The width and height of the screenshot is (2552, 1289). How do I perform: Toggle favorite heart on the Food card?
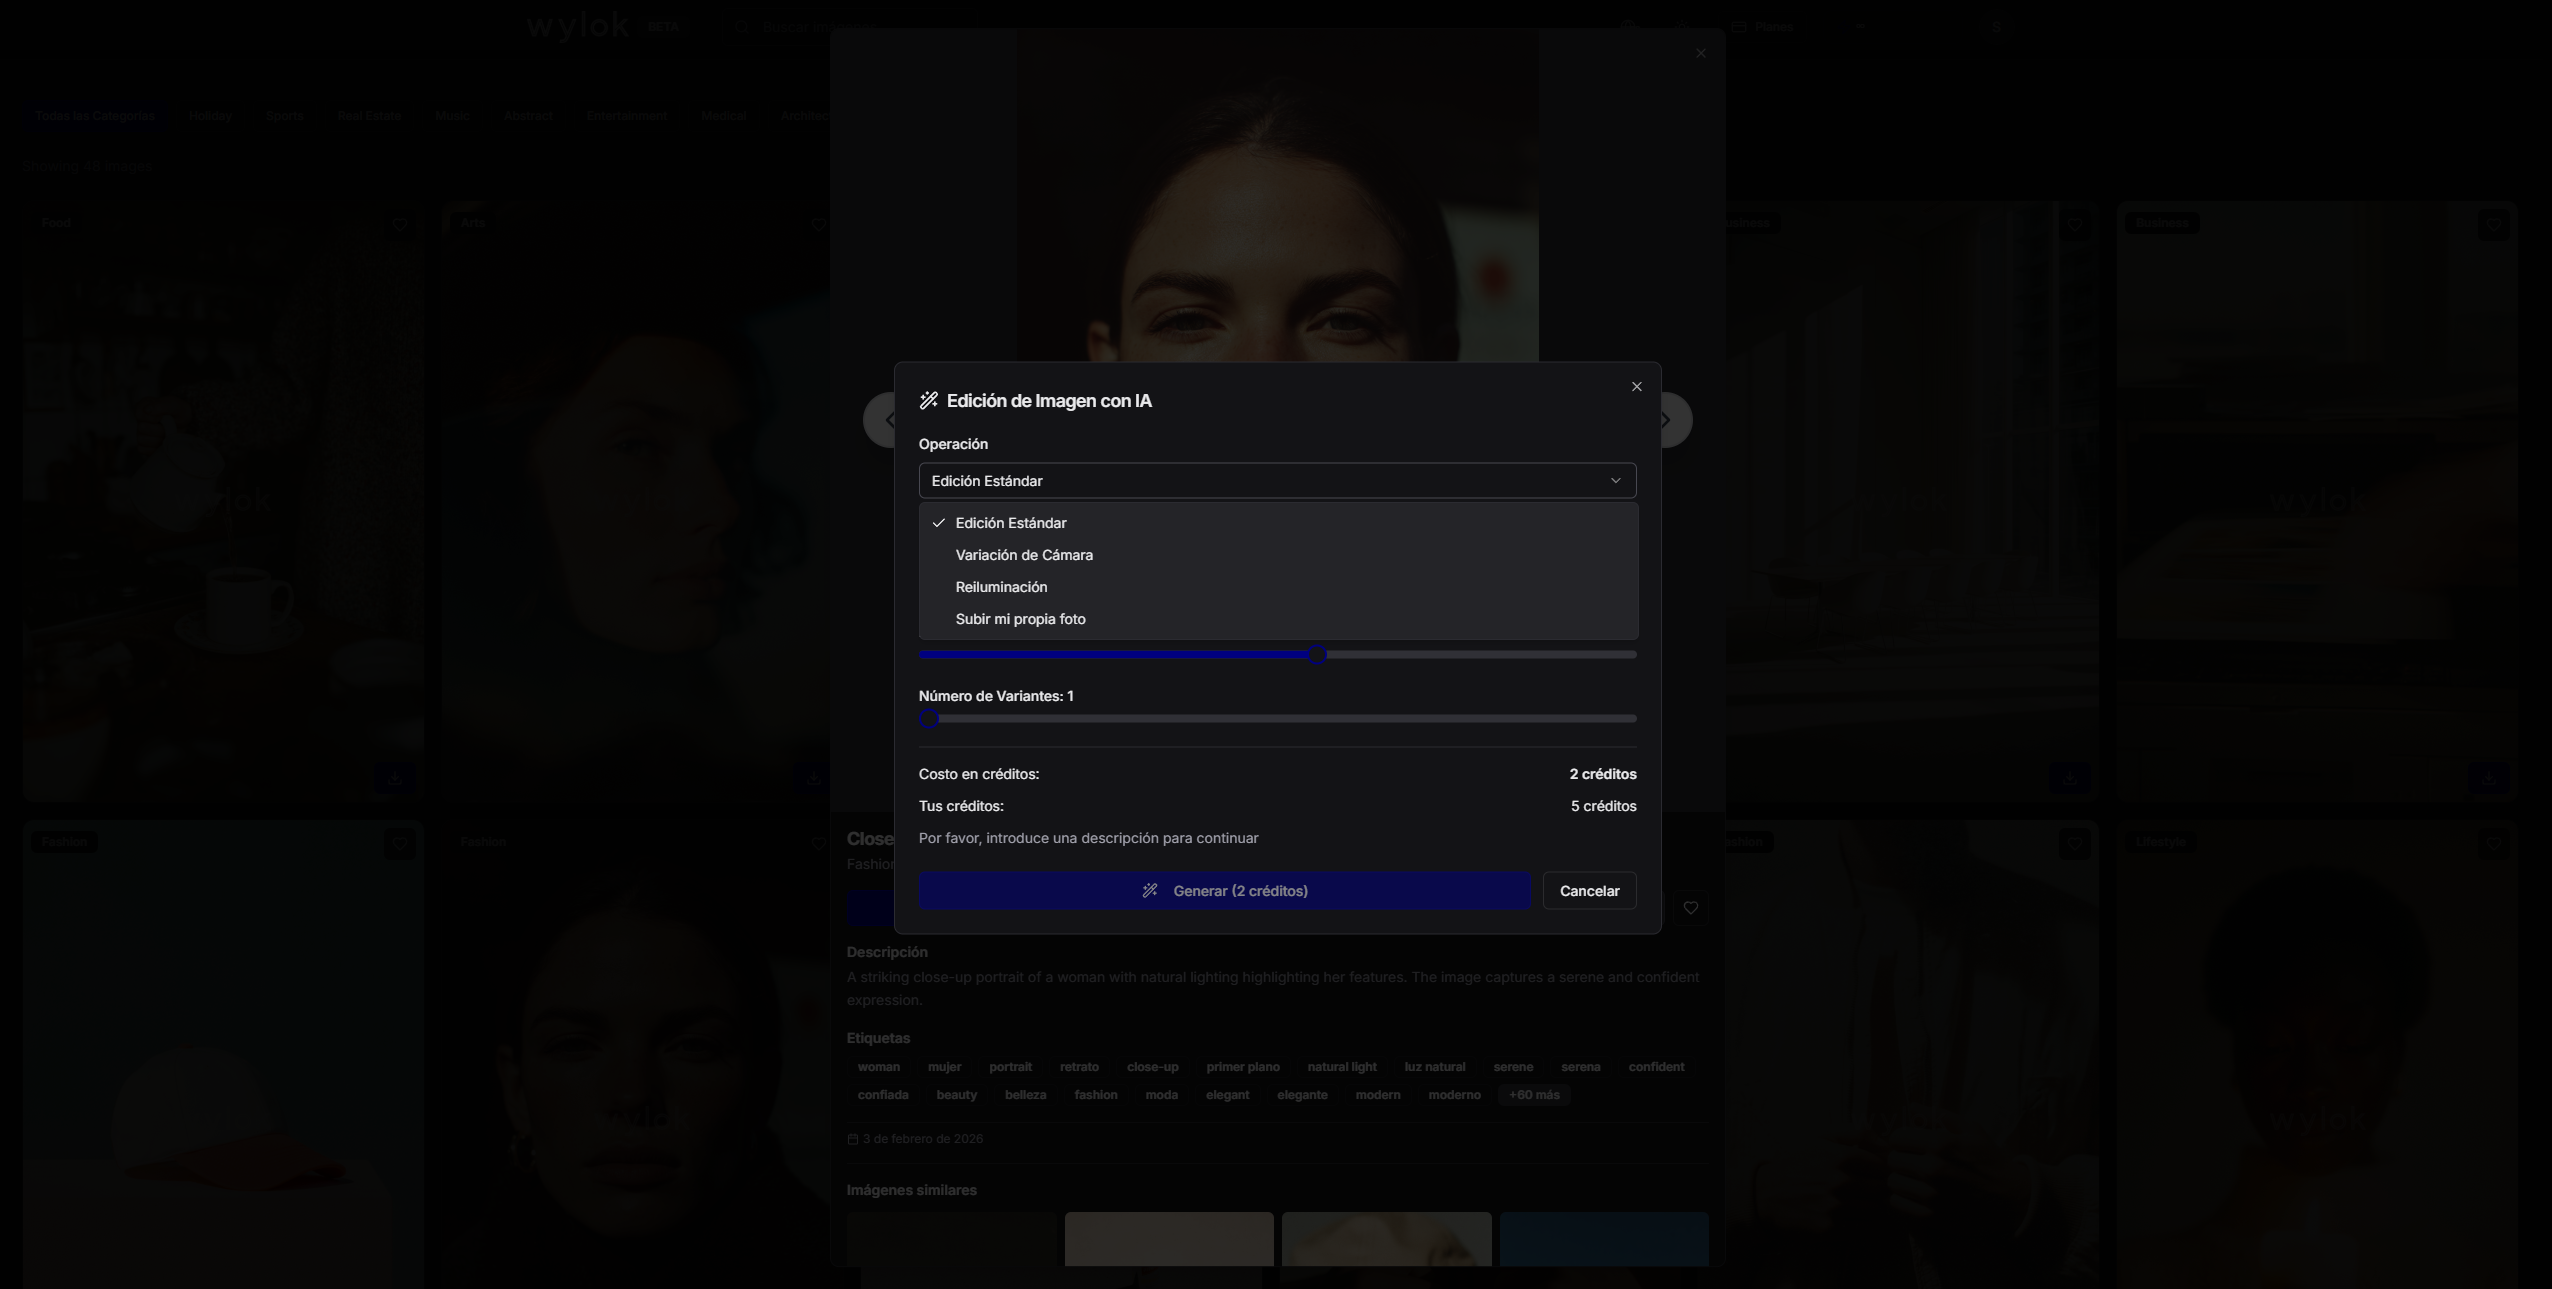399,225
